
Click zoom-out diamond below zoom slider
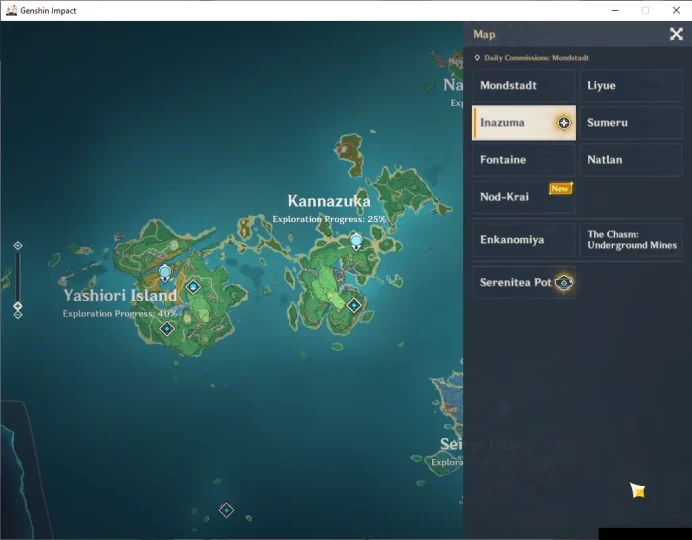[18, 315]
